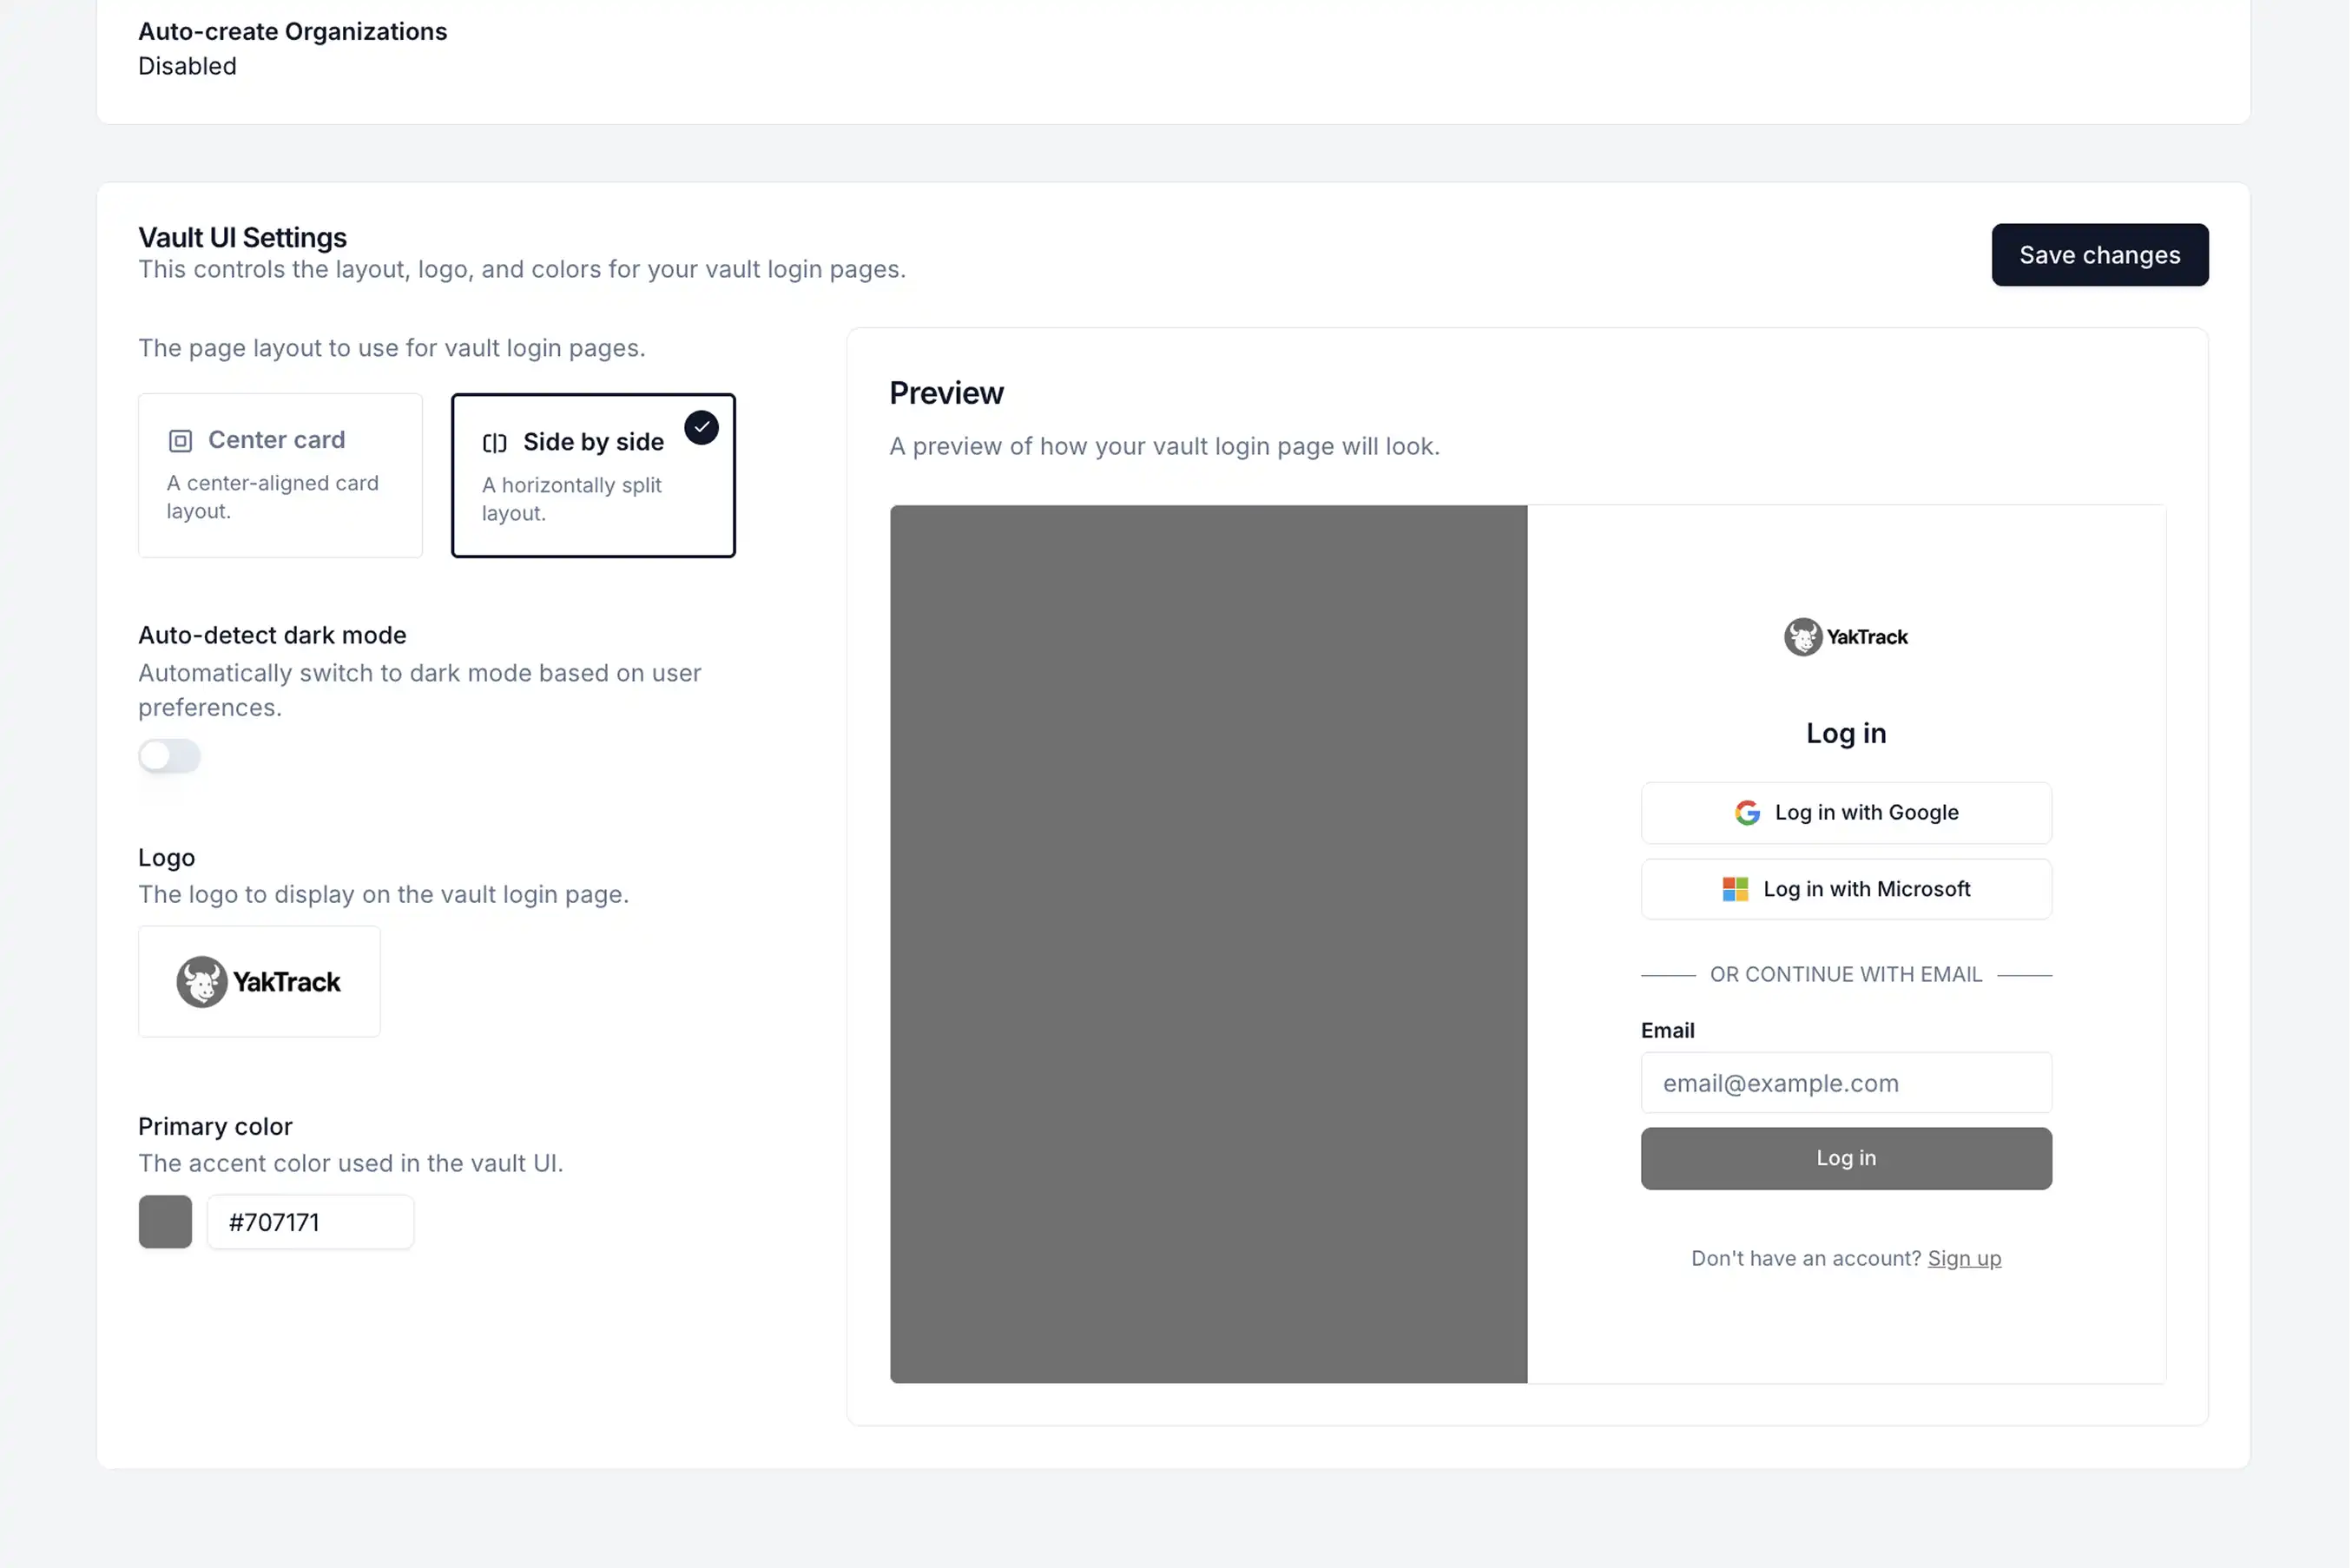Click the Microsoft logo icon in preview
This screenshot has width=2352, height=1568.
pyautogui.click(x=1735, y=889)
